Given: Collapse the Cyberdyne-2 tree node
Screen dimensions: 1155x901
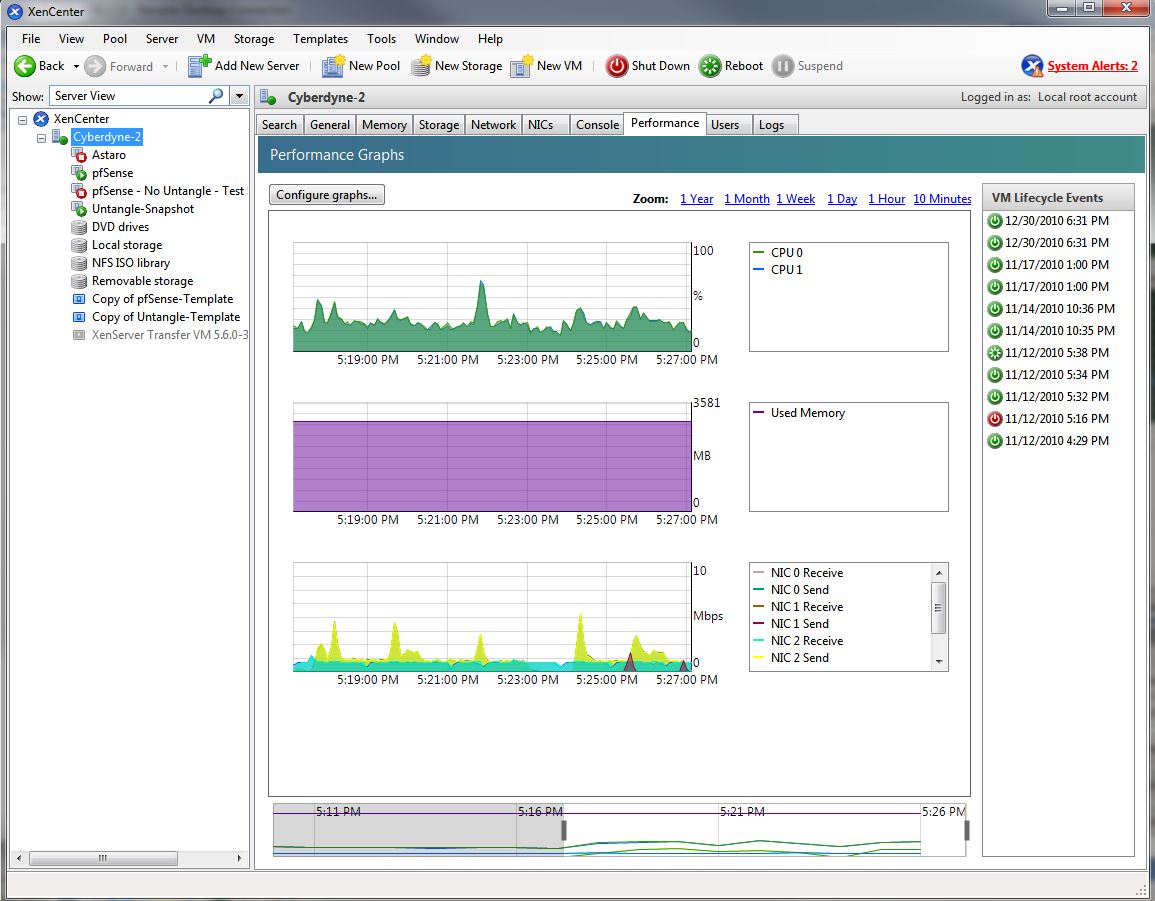Looking at the screenshot, I should click(x=41, y=138).
